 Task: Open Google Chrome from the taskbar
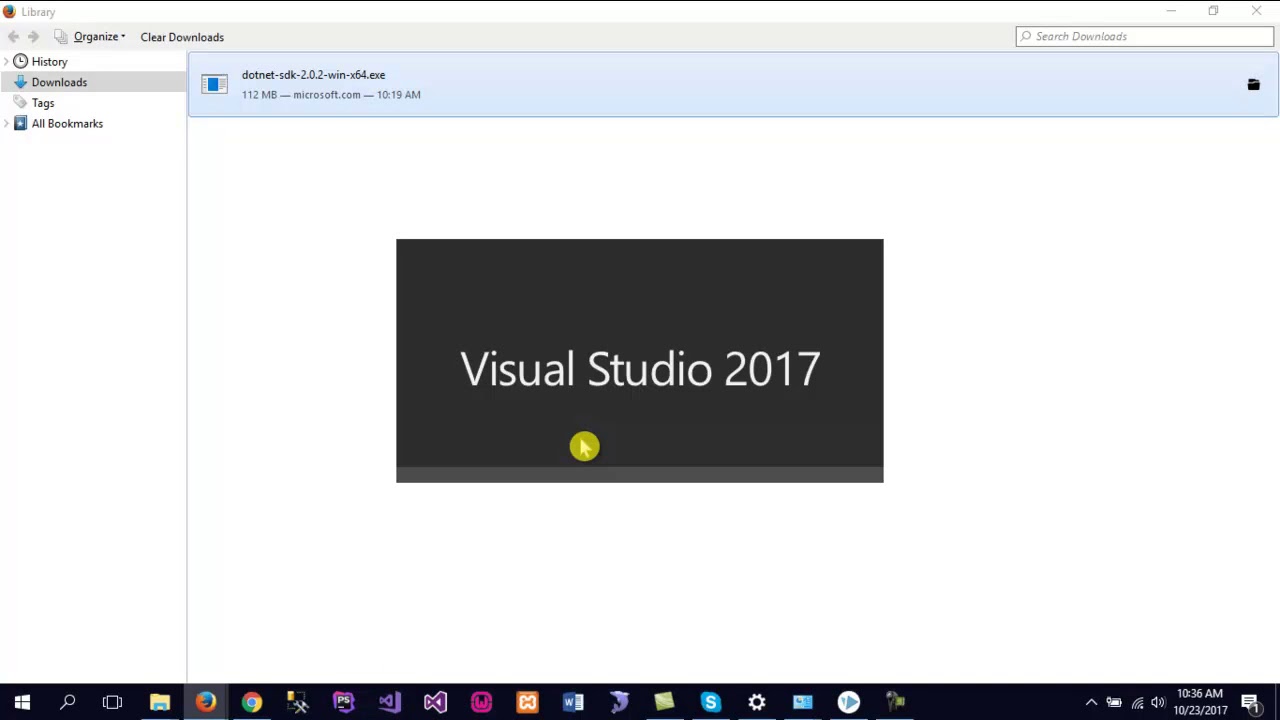[x=252, y=702]
